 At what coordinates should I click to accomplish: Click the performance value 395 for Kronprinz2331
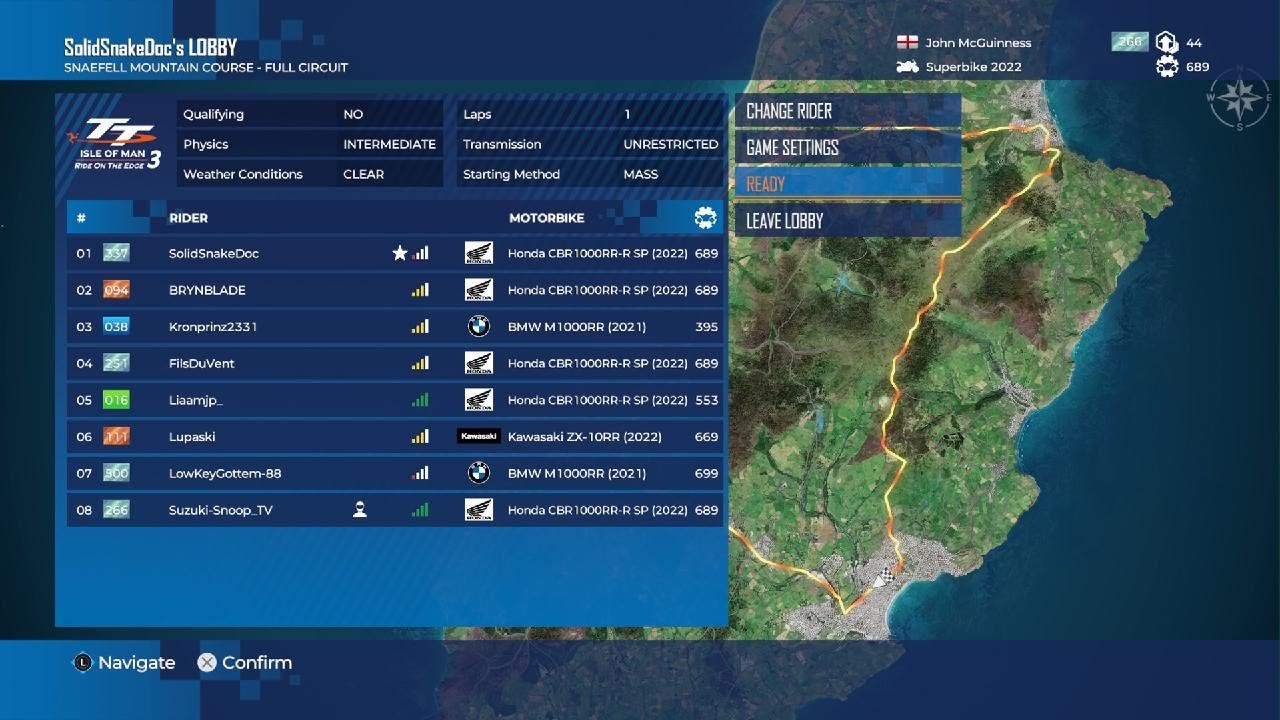[707, 327]
